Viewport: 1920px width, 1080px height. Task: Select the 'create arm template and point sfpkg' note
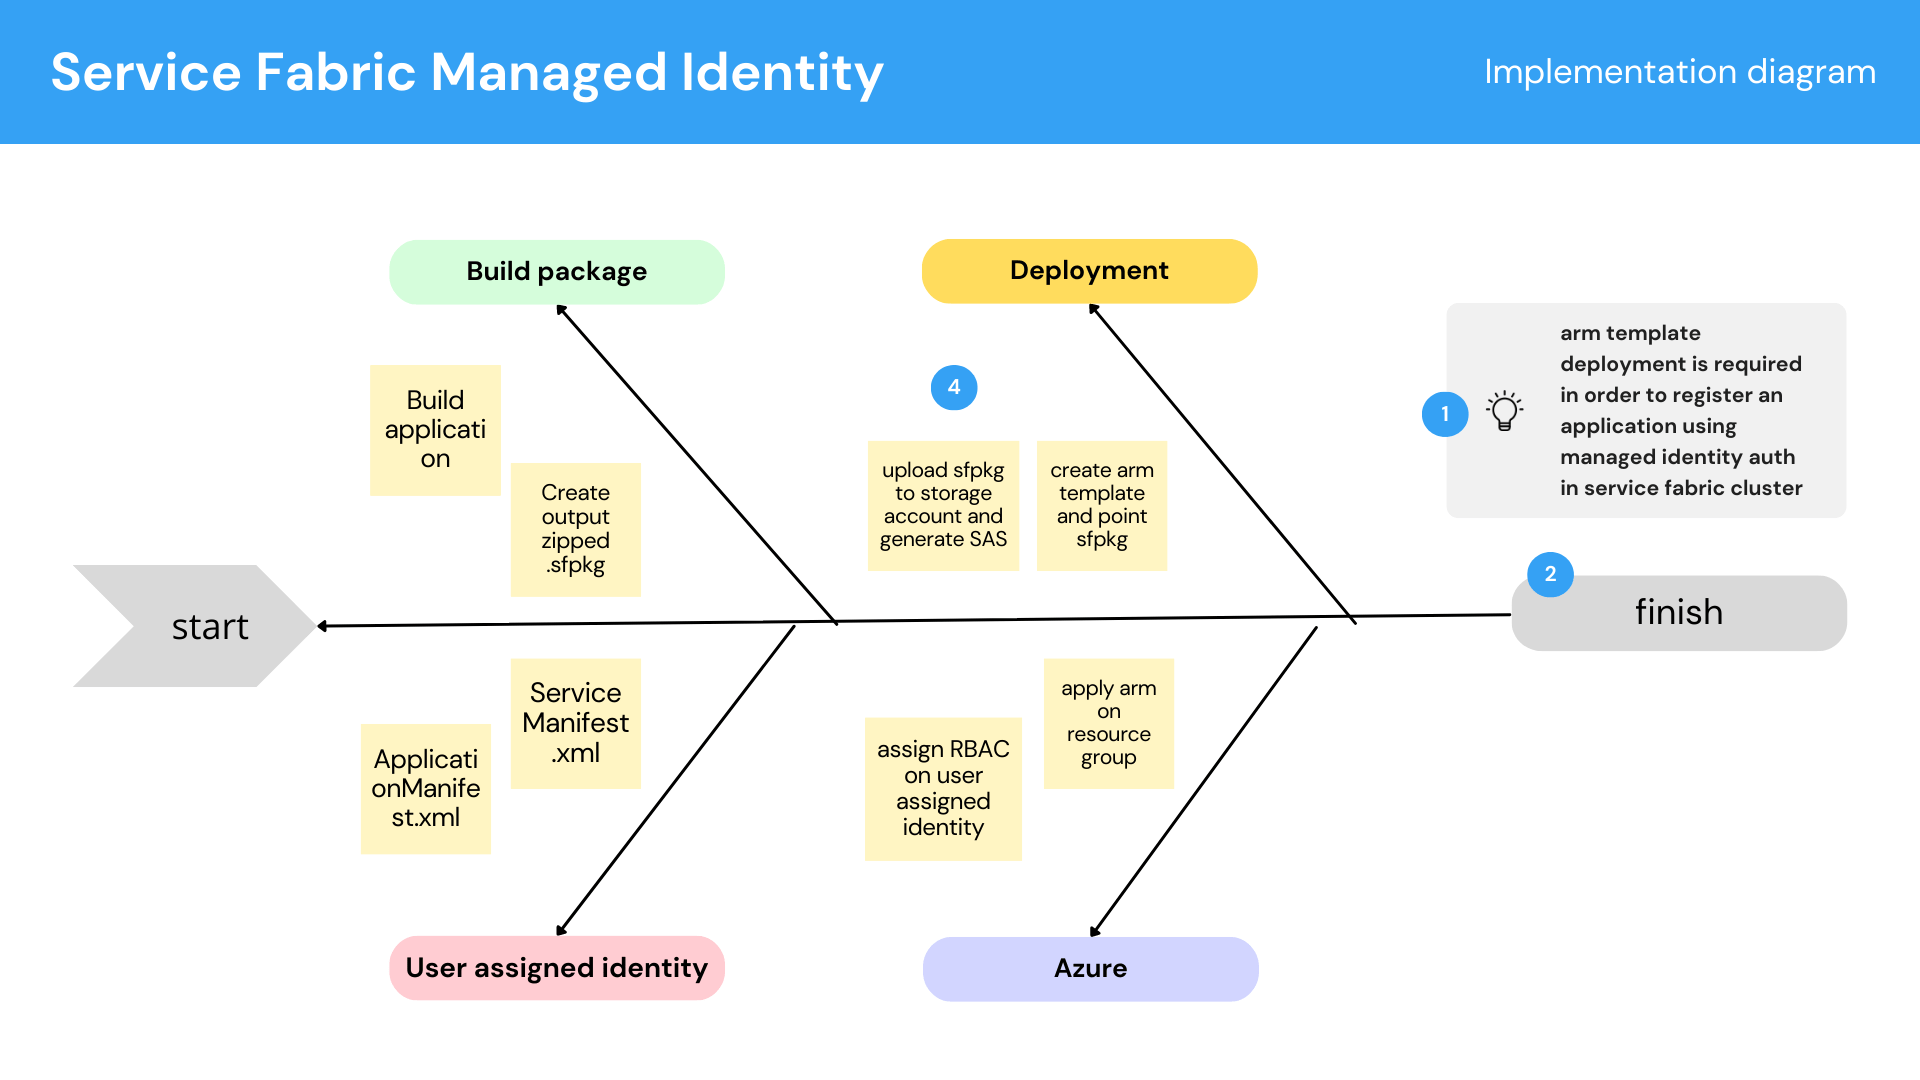pos(1102,506)
